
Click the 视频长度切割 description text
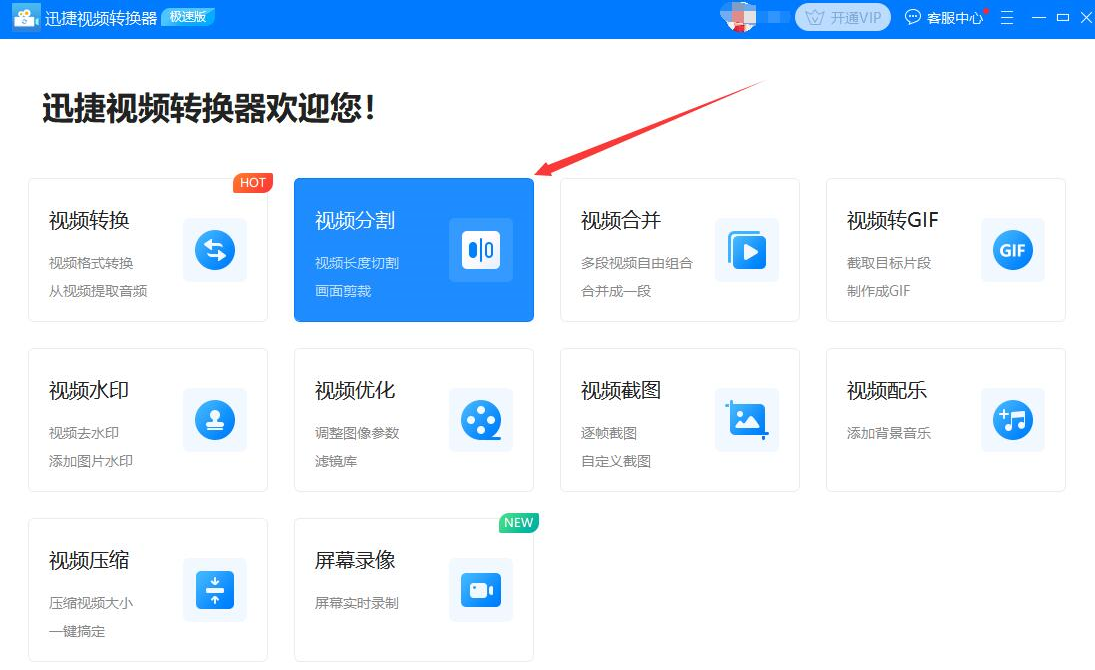tap(357, 263)
